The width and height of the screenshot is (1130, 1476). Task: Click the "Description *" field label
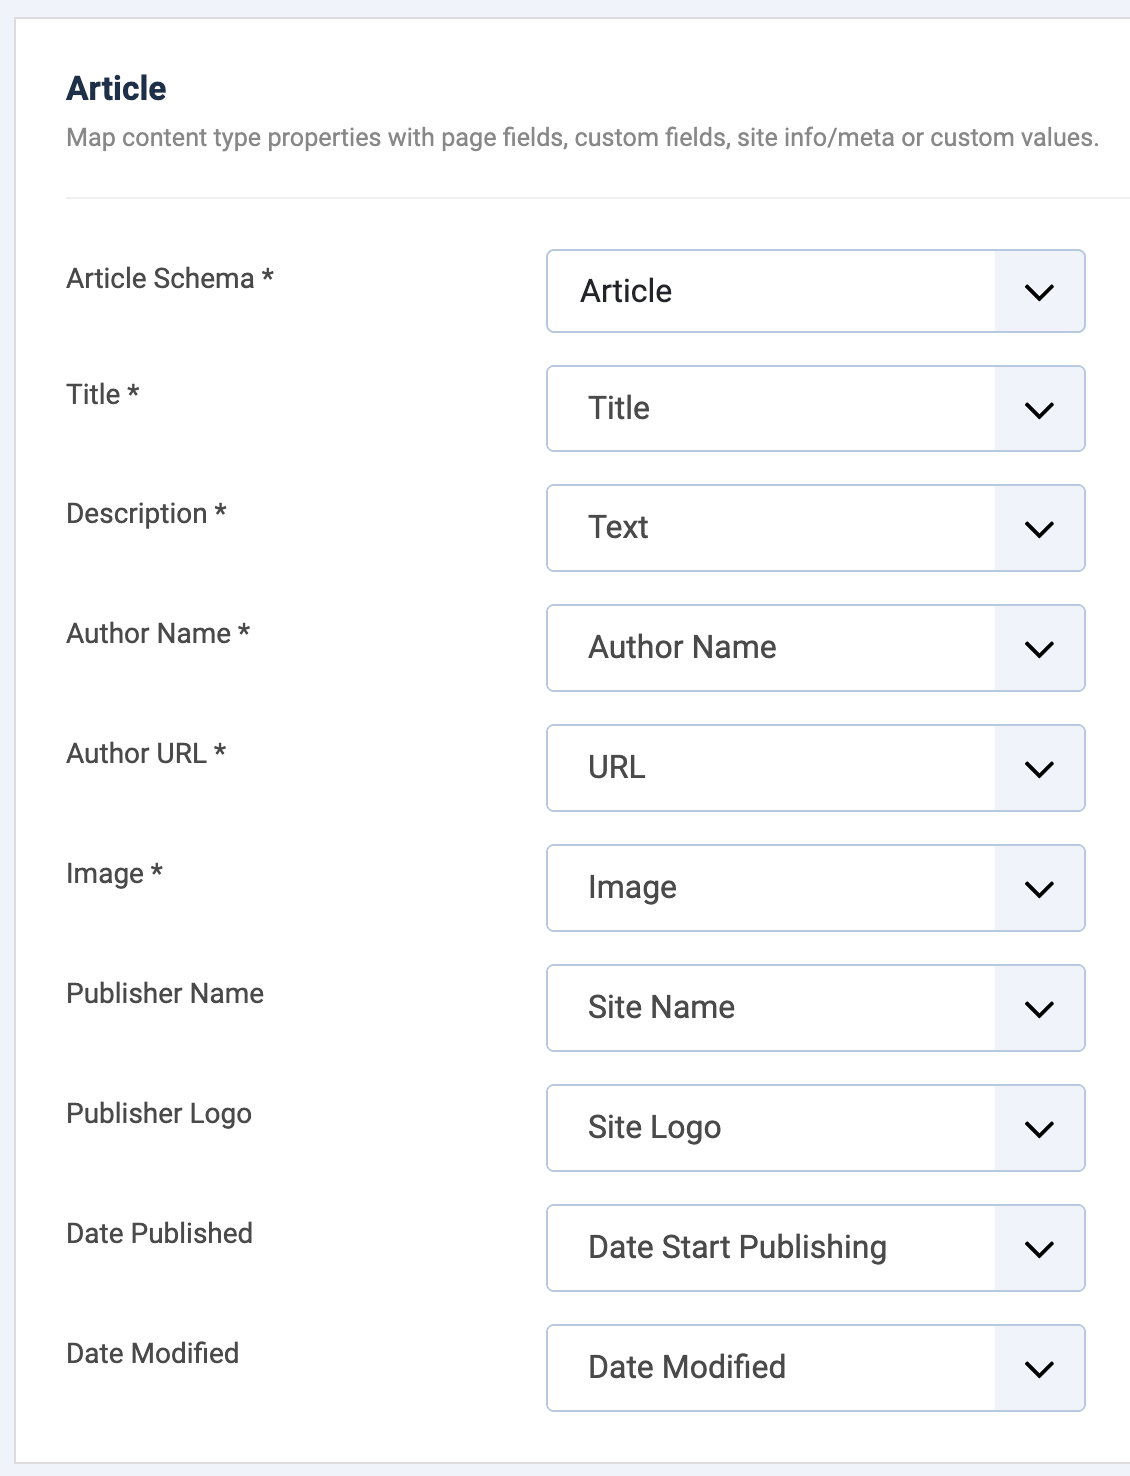146,513
